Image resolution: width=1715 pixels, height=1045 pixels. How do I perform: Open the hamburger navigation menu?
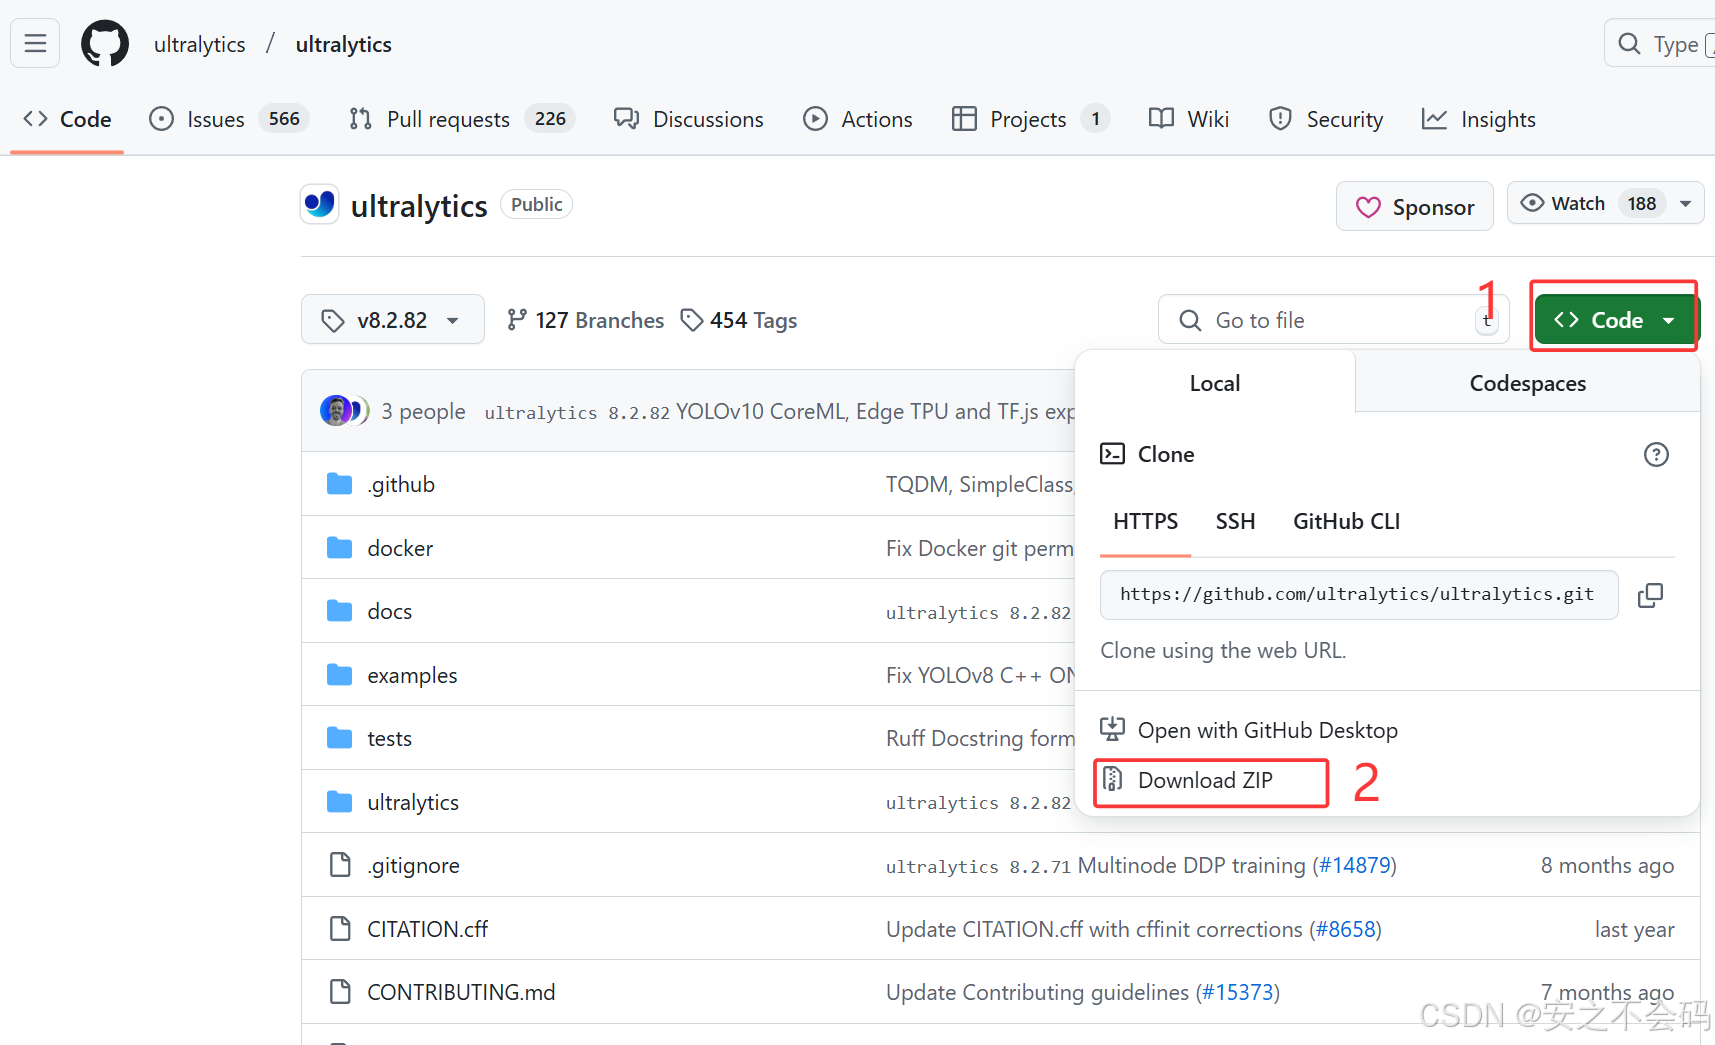pos(35,44)
